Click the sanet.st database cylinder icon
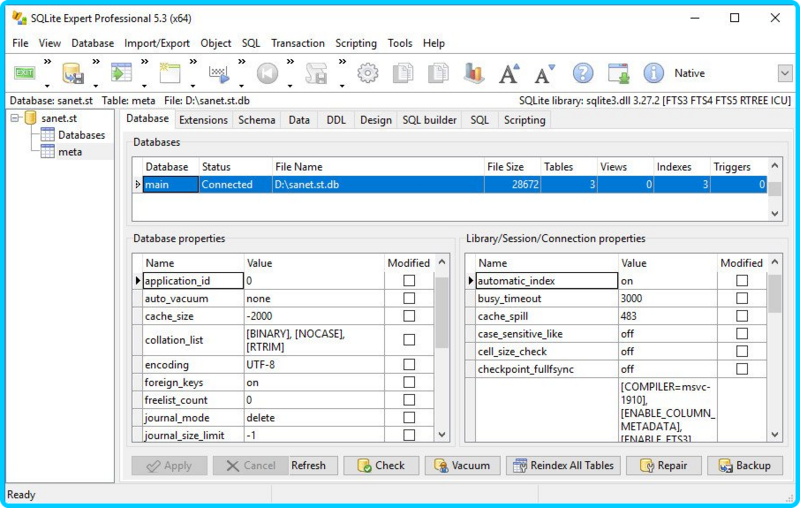 [31, 118]
